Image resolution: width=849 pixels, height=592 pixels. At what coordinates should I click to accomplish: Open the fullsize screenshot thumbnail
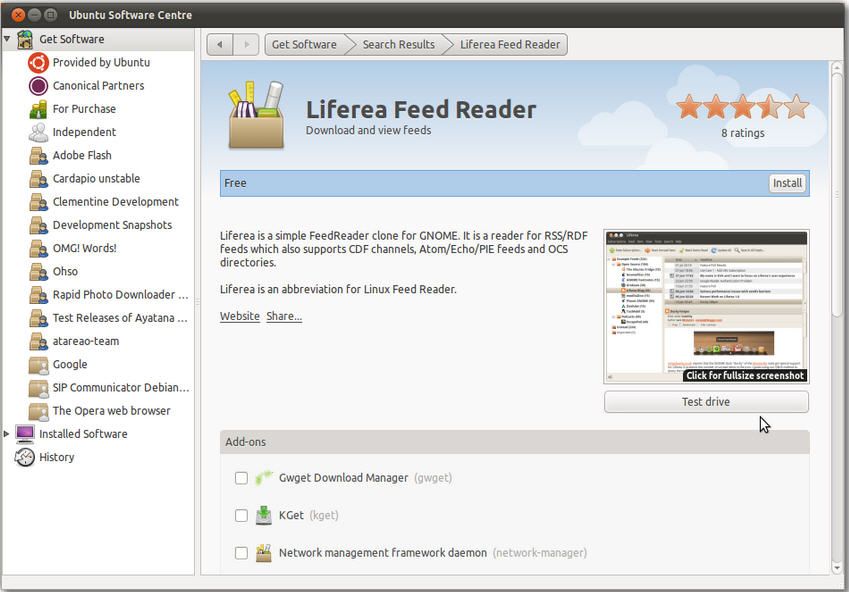pos(707,307)
